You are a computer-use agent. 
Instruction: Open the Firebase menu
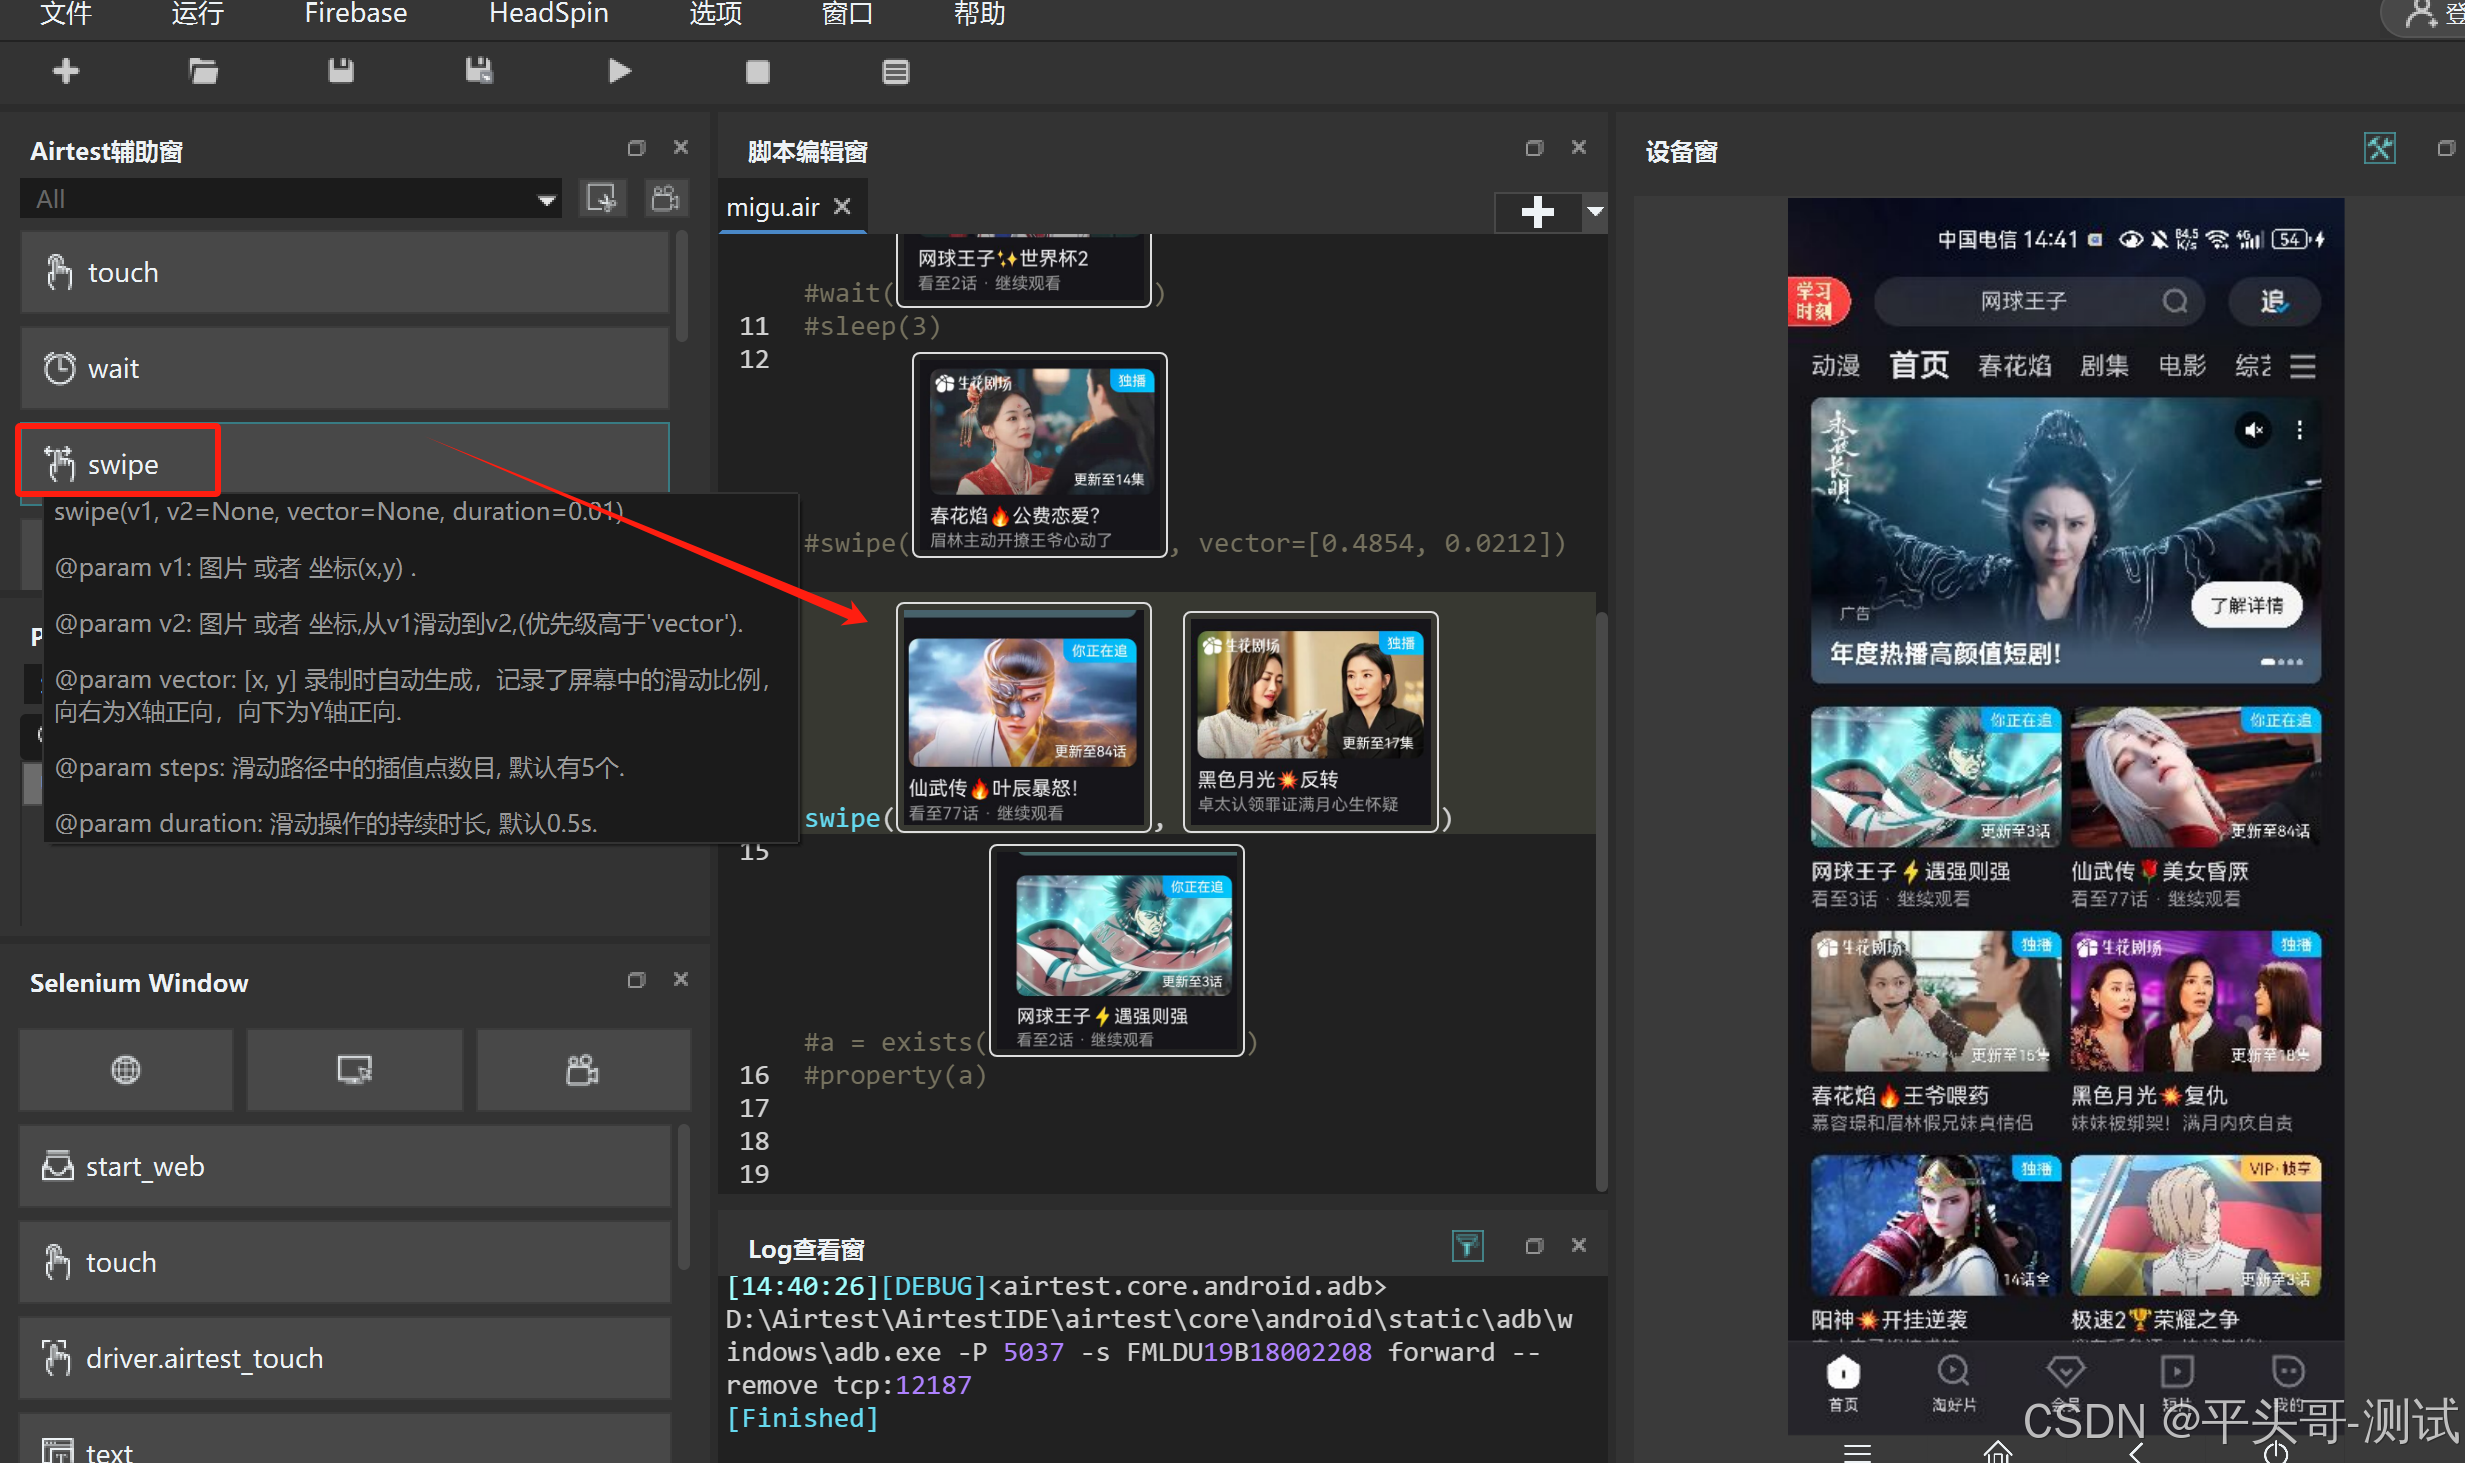coord(355,14)
